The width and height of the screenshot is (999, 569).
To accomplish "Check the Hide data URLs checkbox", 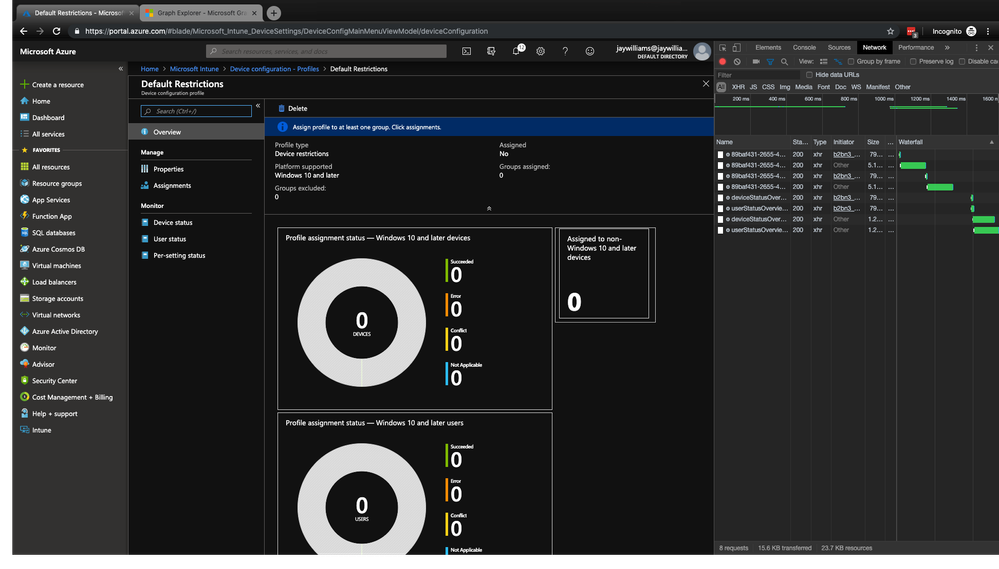I will (809, 75).
